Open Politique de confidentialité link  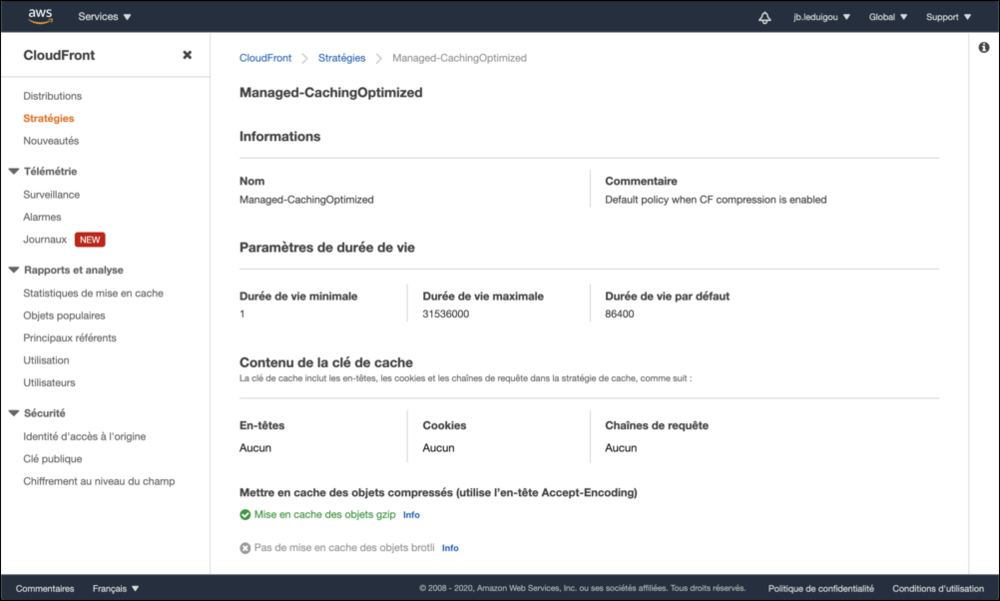[821, 588]
